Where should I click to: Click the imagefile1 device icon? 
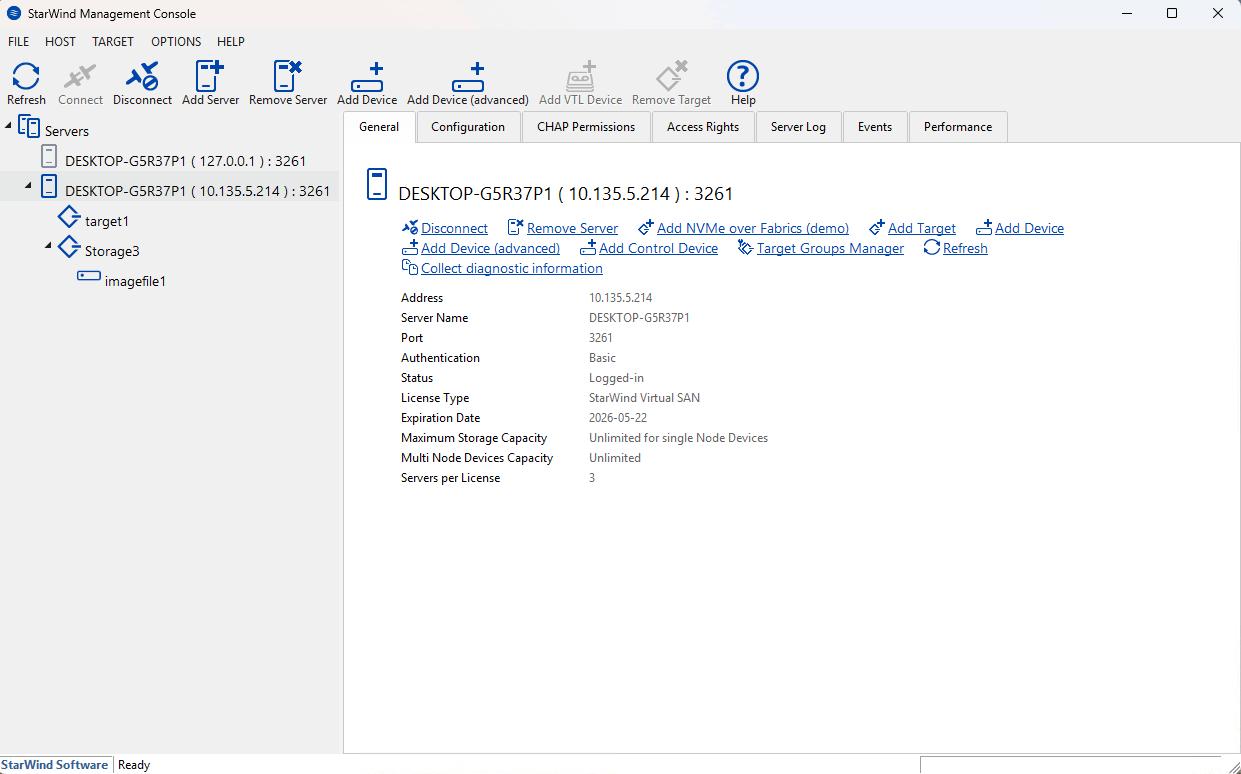click(x=89, y=276)
